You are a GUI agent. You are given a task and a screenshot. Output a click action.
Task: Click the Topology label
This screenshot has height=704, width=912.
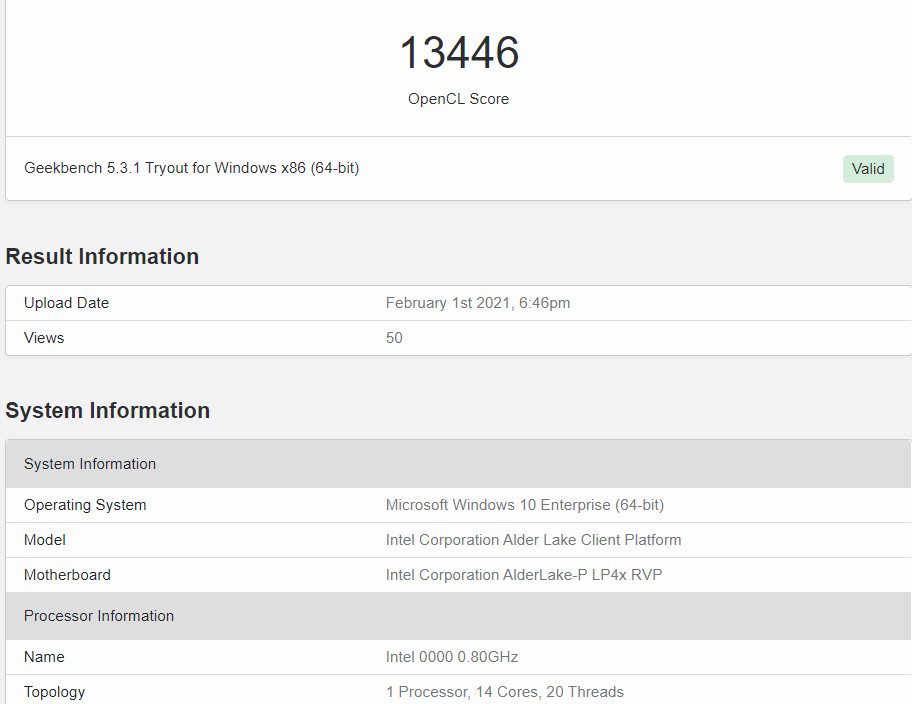pyautogui.click(x=54, y=692)
